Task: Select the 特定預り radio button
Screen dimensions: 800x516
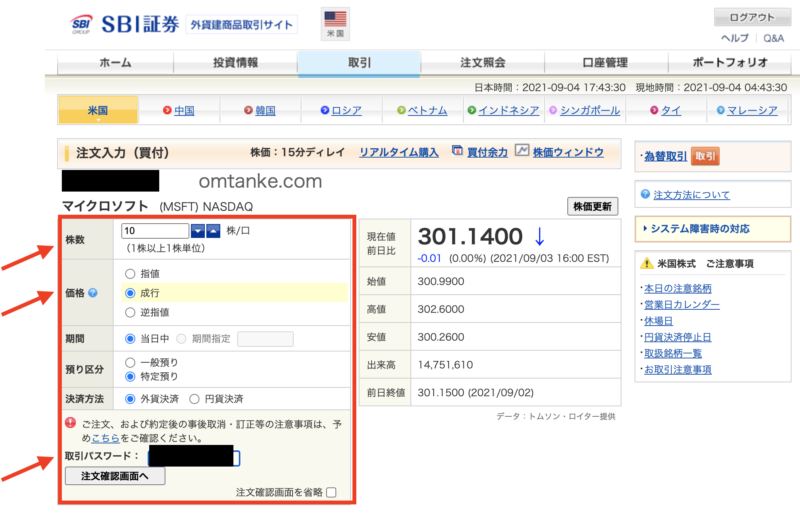Action: [x=130, y=377]
